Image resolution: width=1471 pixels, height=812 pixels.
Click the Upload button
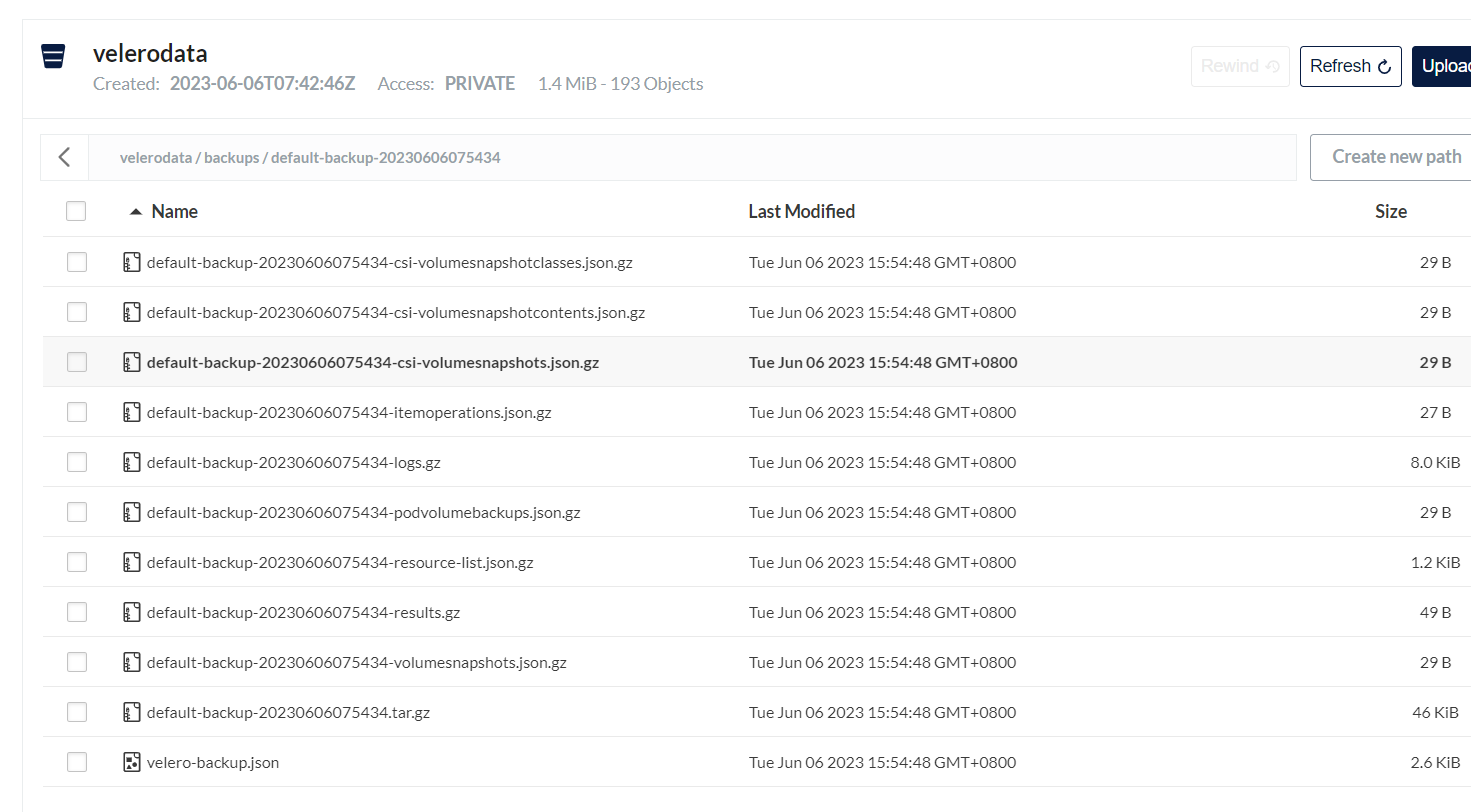pos(1441,66)
